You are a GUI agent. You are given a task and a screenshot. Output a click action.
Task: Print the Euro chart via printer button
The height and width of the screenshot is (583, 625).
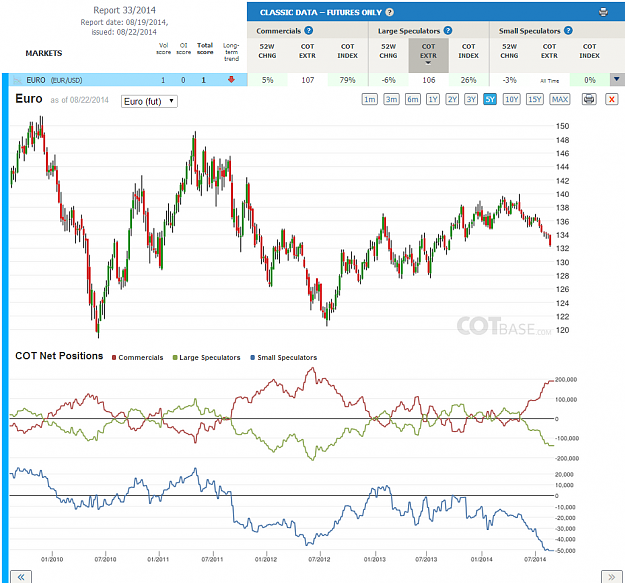click(x=589, y=99)
